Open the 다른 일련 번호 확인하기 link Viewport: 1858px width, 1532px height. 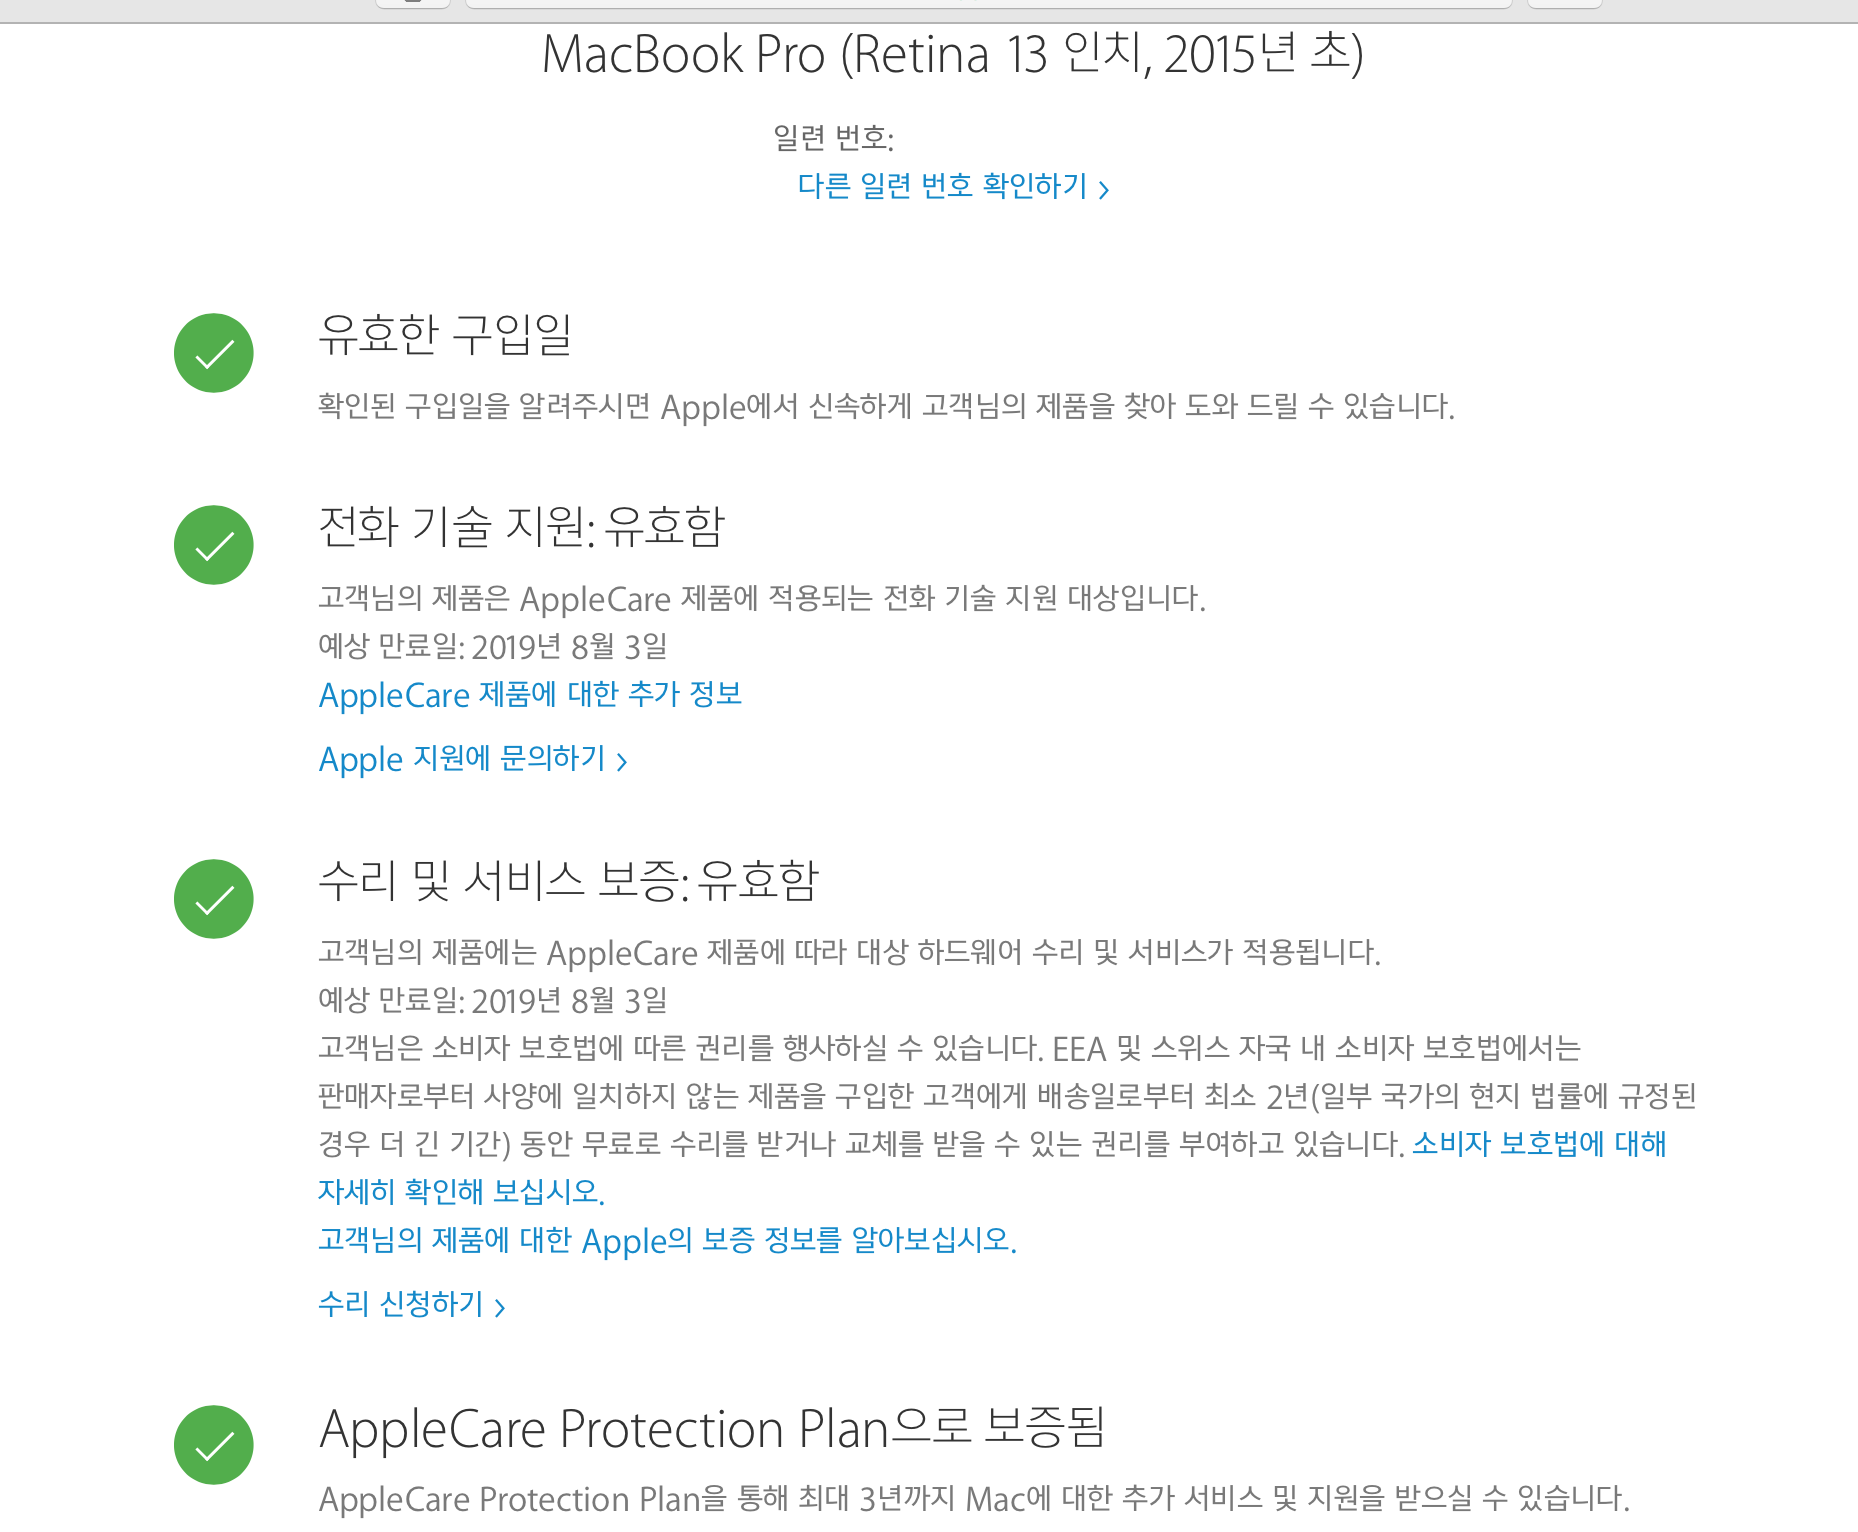942,186
